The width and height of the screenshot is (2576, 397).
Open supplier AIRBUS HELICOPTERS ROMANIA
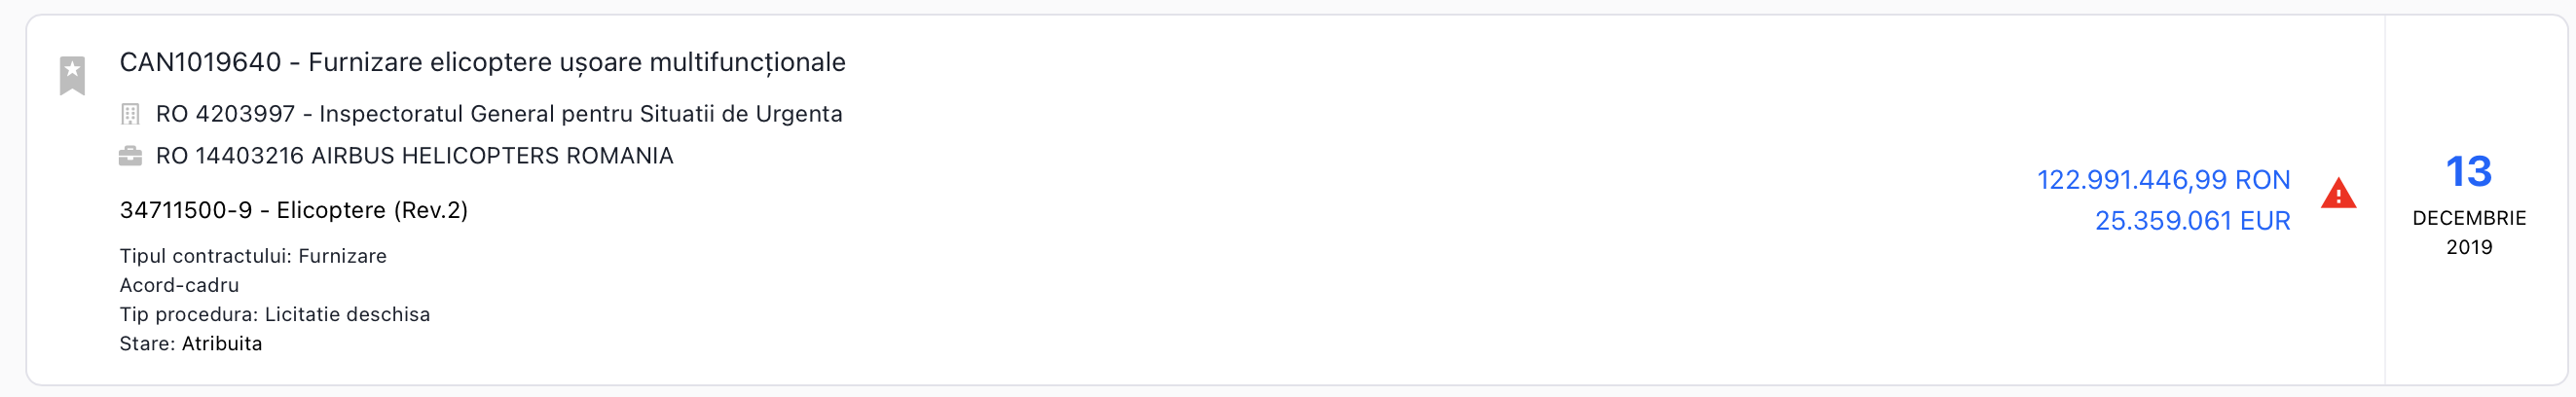pyautogui.click(x=492, y=156)
